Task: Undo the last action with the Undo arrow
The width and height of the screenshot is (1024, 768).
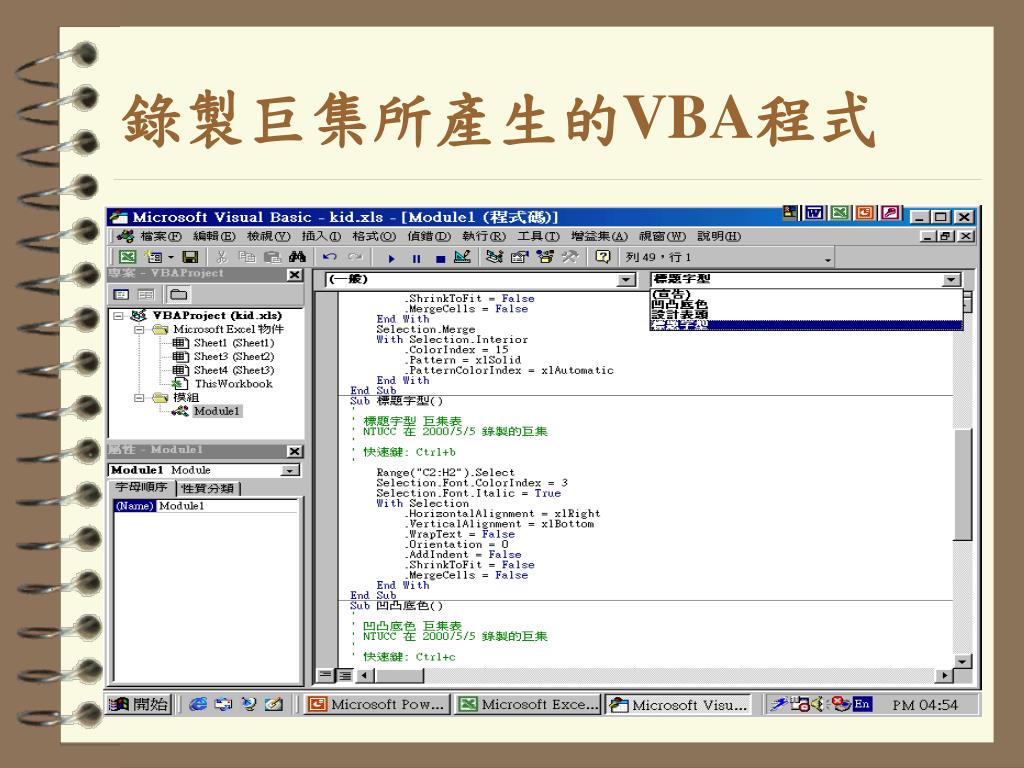Action: [330, 257]
